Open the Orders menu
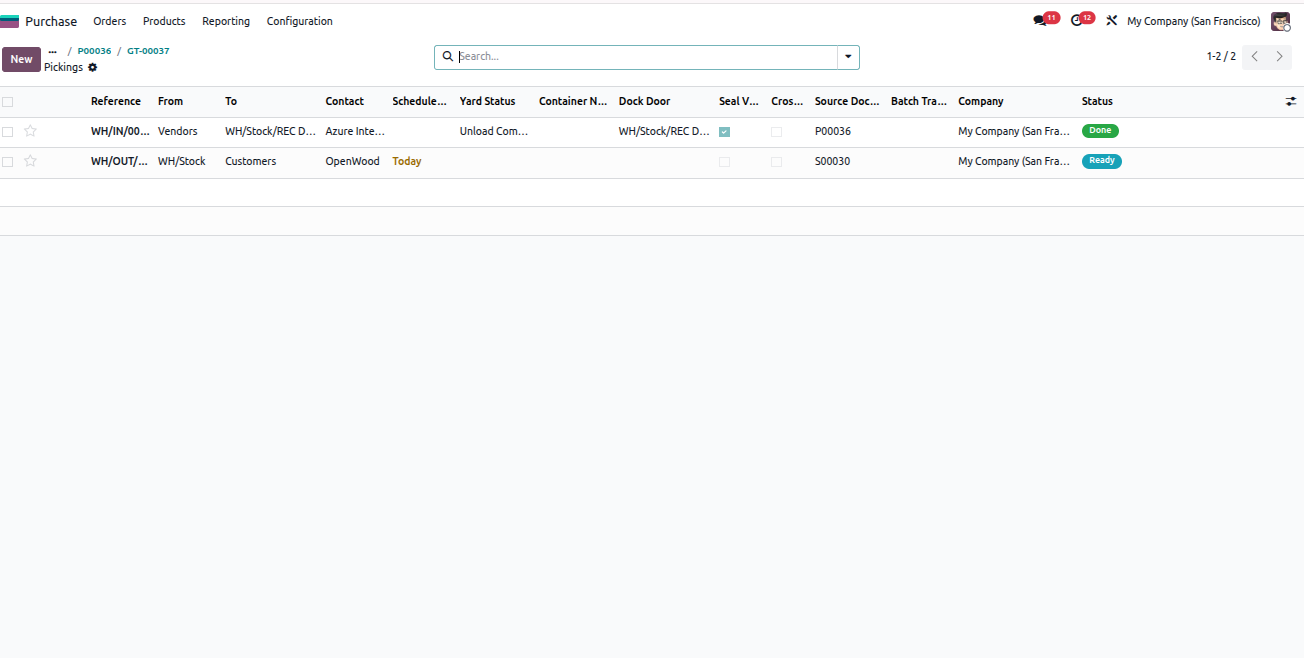Image resolution: width=1304 pixels, height=658 pixels. coord(110,21)
